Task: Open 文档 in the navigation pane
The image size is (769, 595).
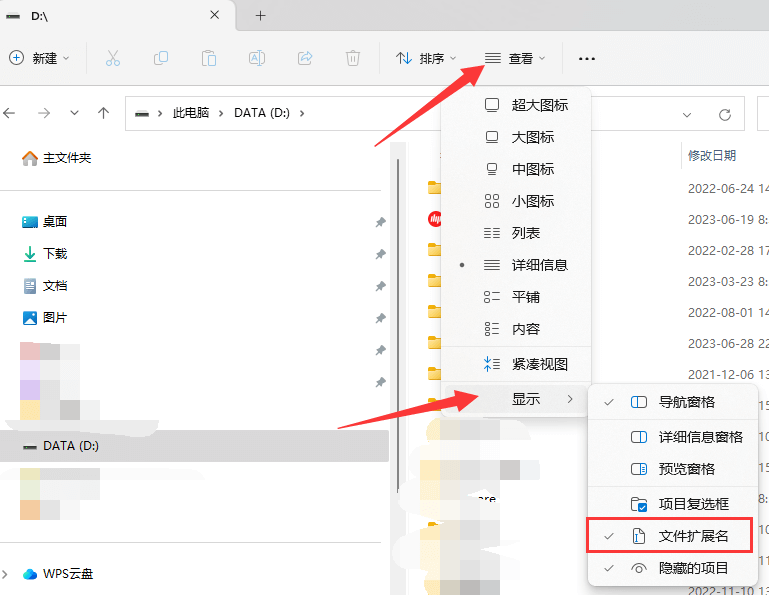Action: tap(45, 285)
